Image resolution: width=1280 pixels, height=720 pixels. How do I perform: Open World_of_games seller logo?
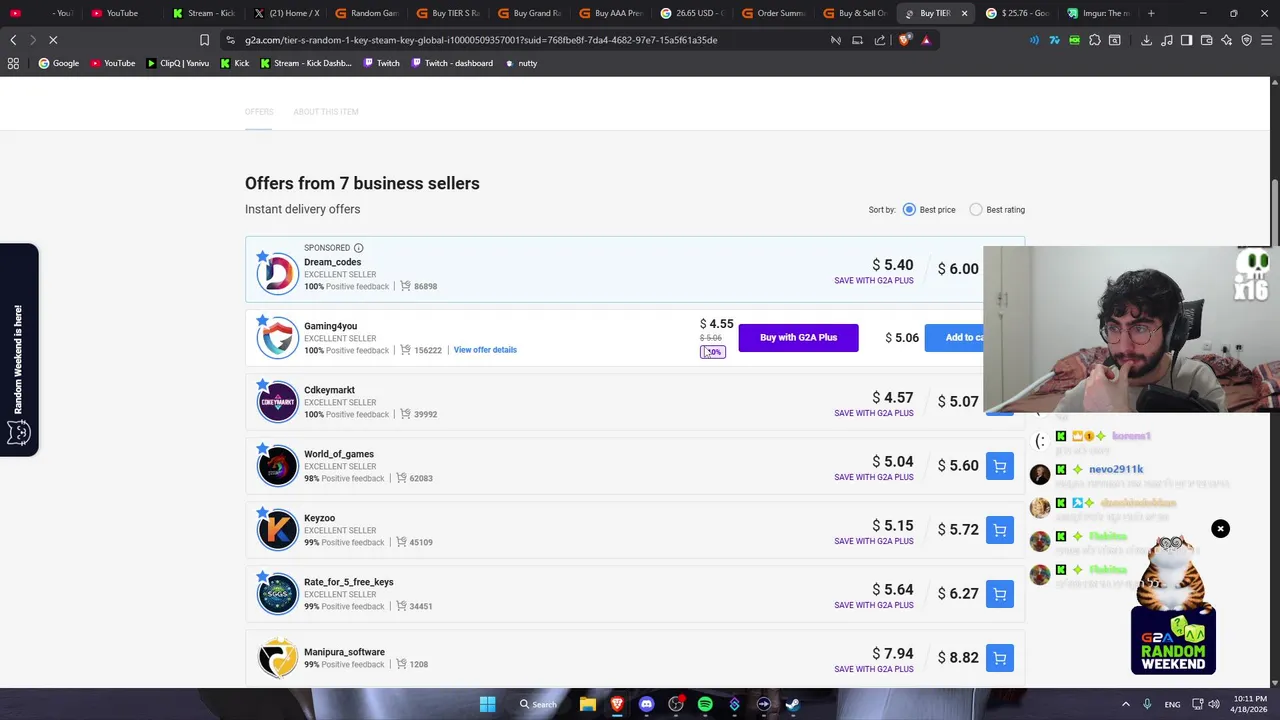pos(277,466)
